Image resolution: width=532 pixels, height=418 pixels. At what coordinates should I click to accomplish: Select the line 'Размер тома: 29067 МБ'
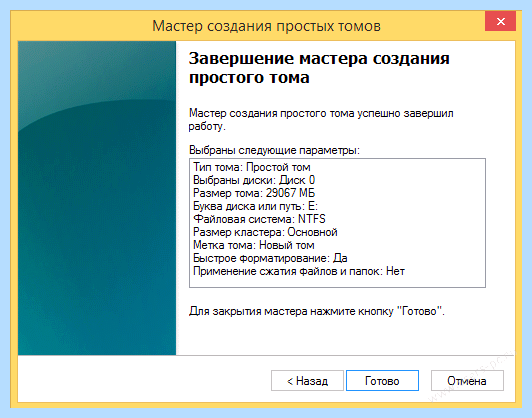point(254,193)
